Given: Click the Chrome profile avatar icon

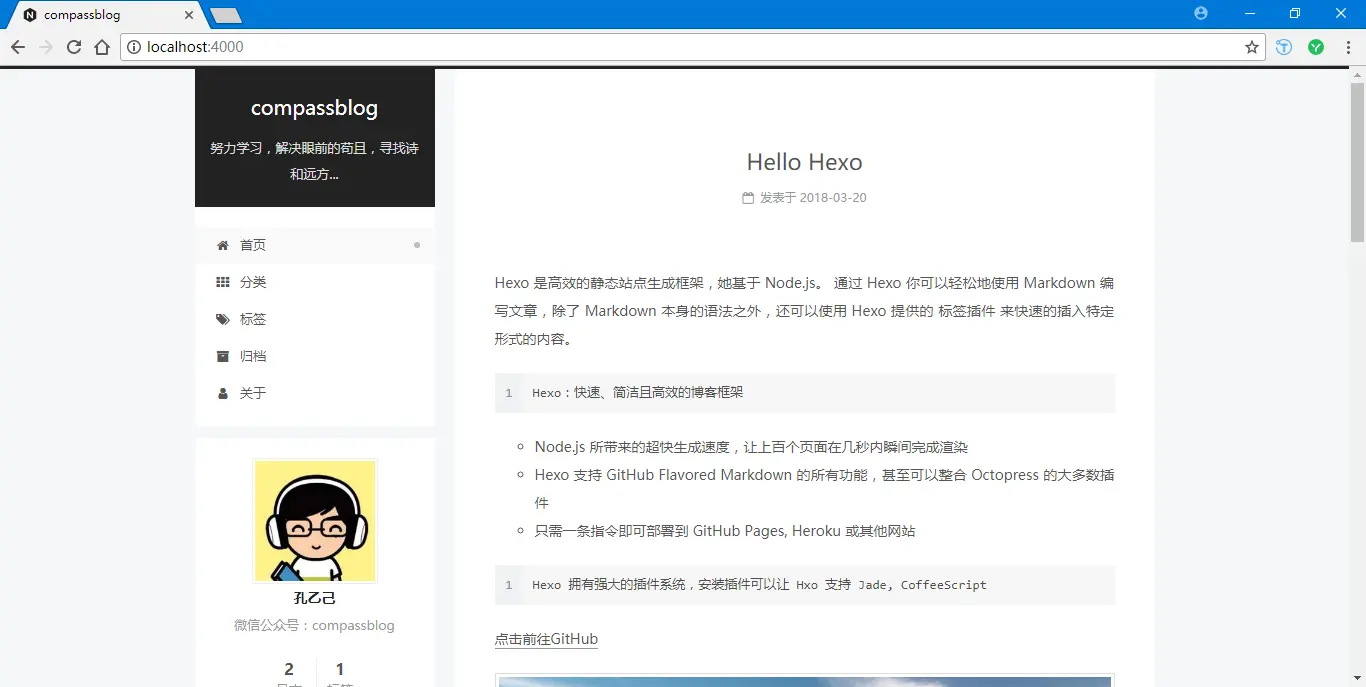Looking at the screenshot, I should 1201,13.
